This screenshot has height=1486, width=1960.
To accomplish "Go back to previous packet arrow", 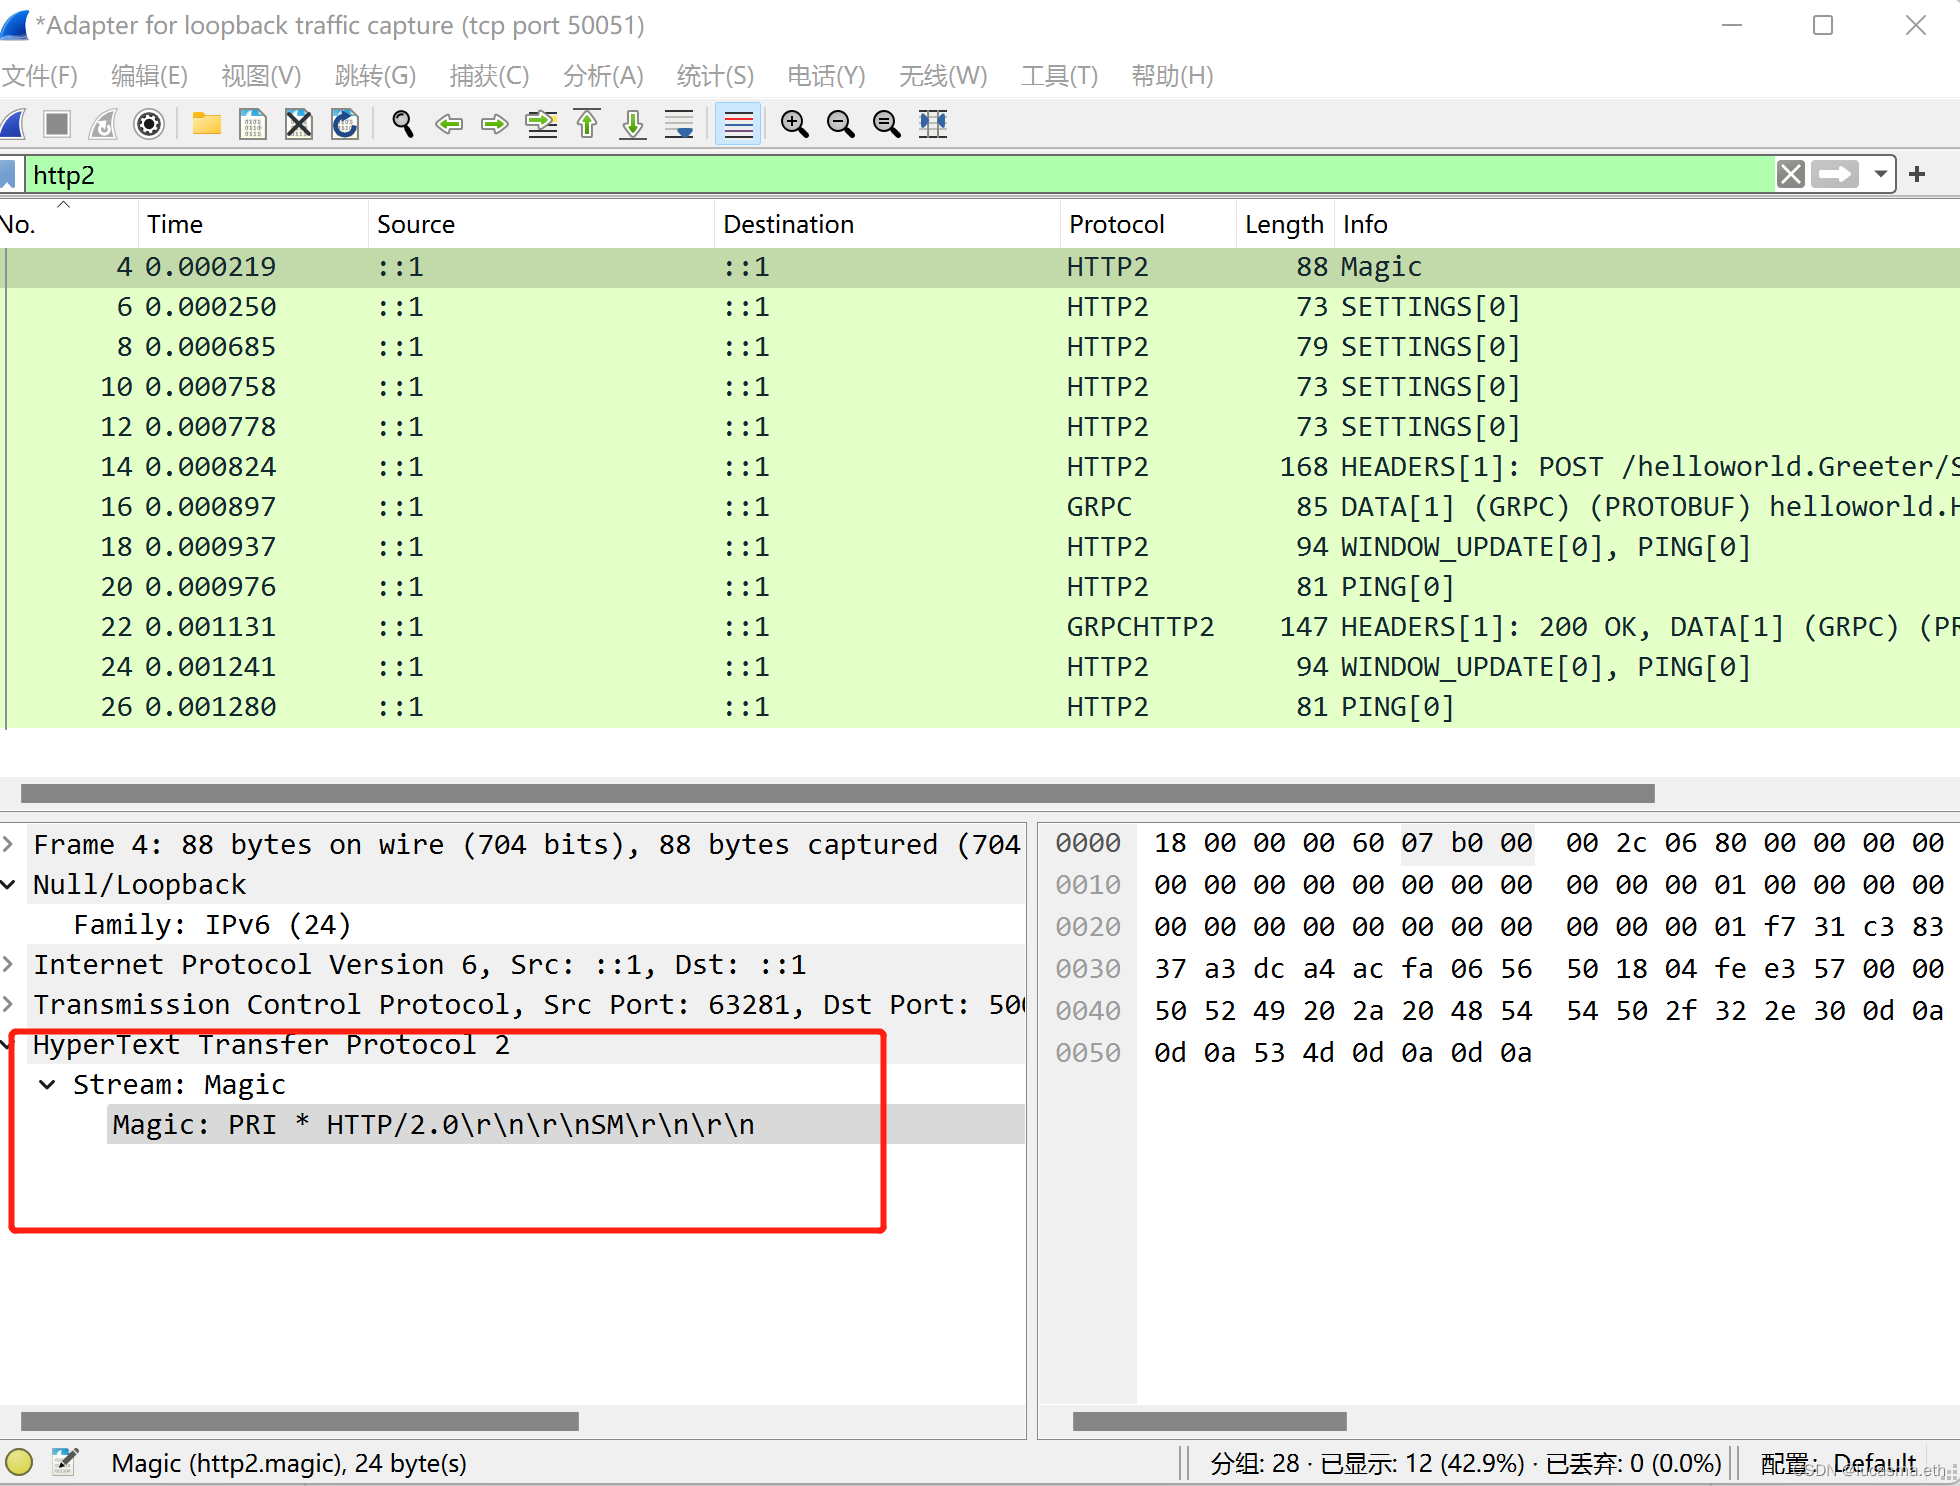I will point(449,124).
